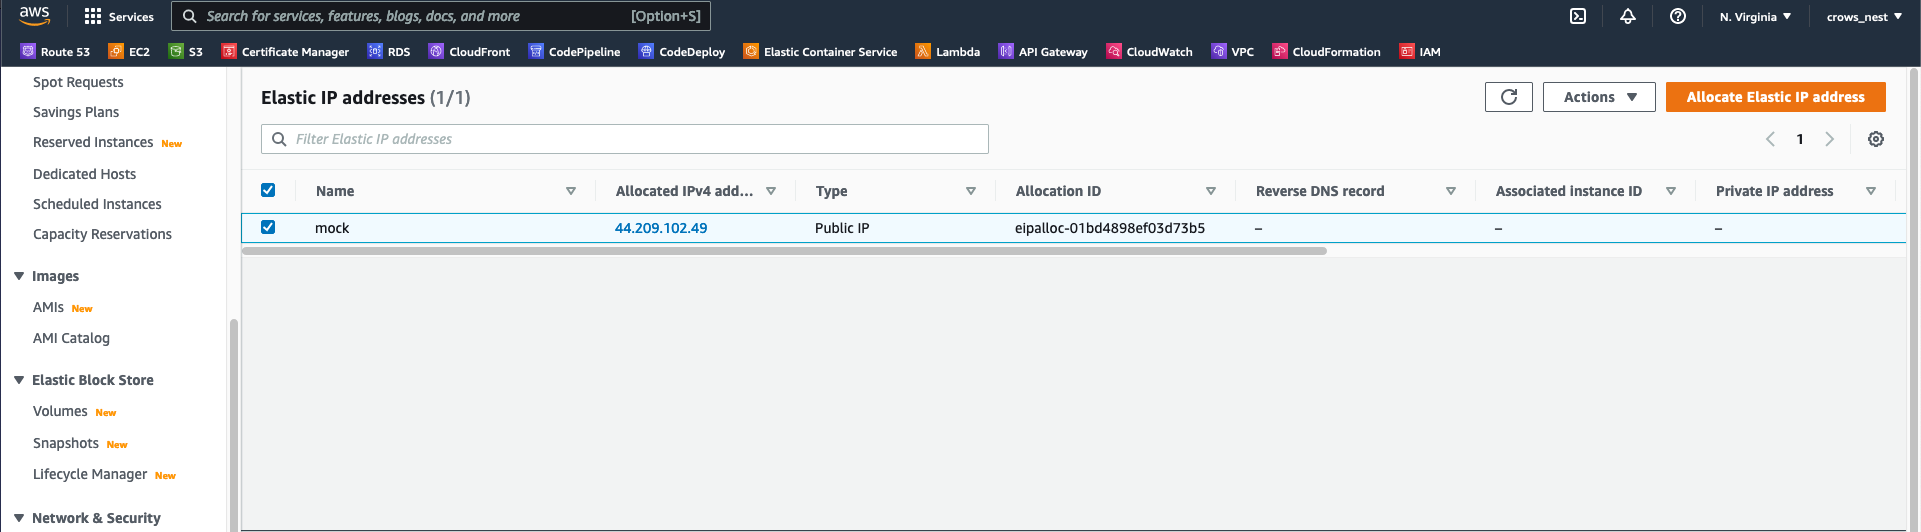The height and width of the screenshot is (532, 1921).
Task: Open AMI Catalog in sidebar
Action: [x=71, y=338]
